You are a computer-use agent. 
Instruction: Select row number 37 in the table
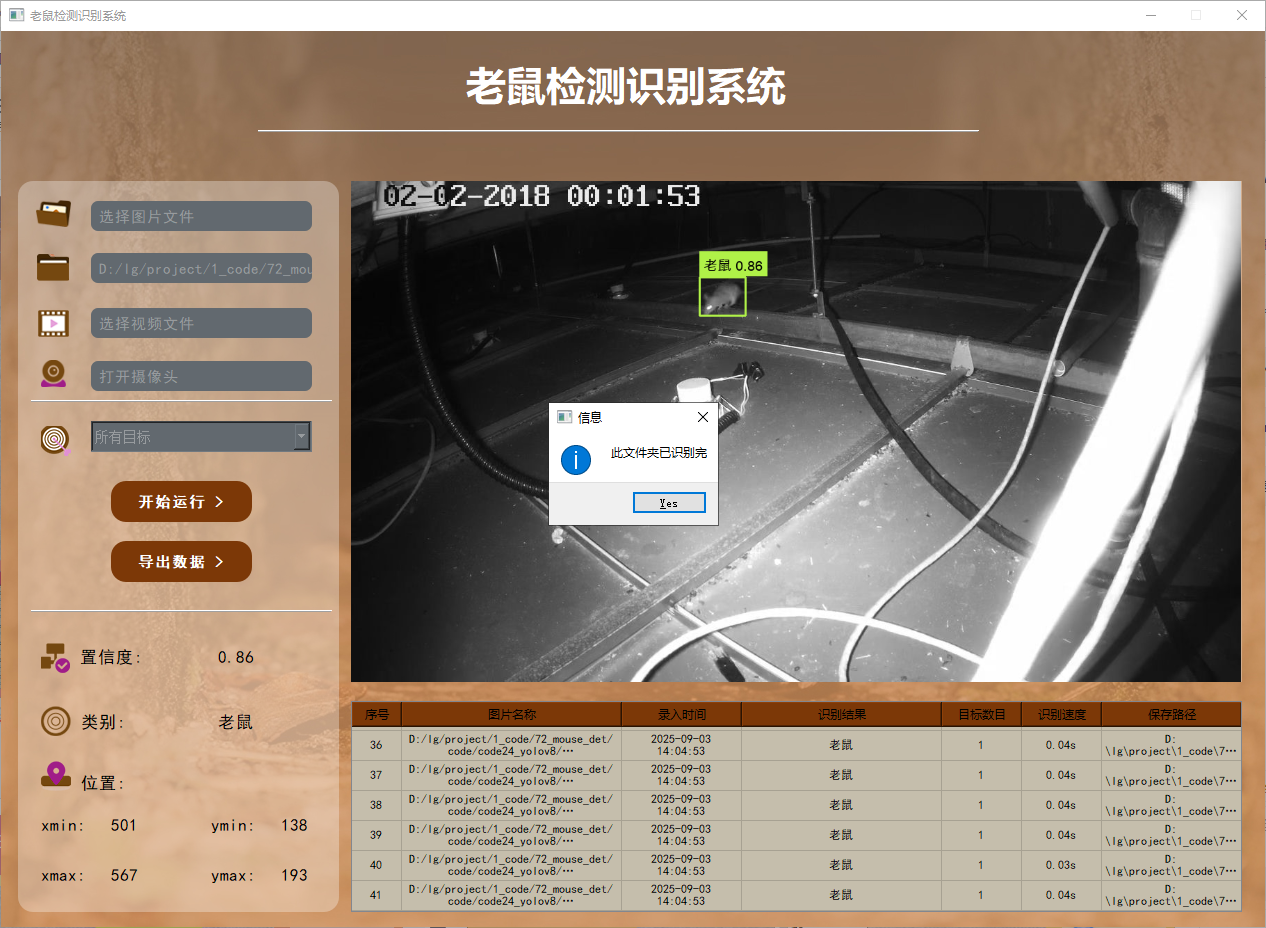click(376, 775)
